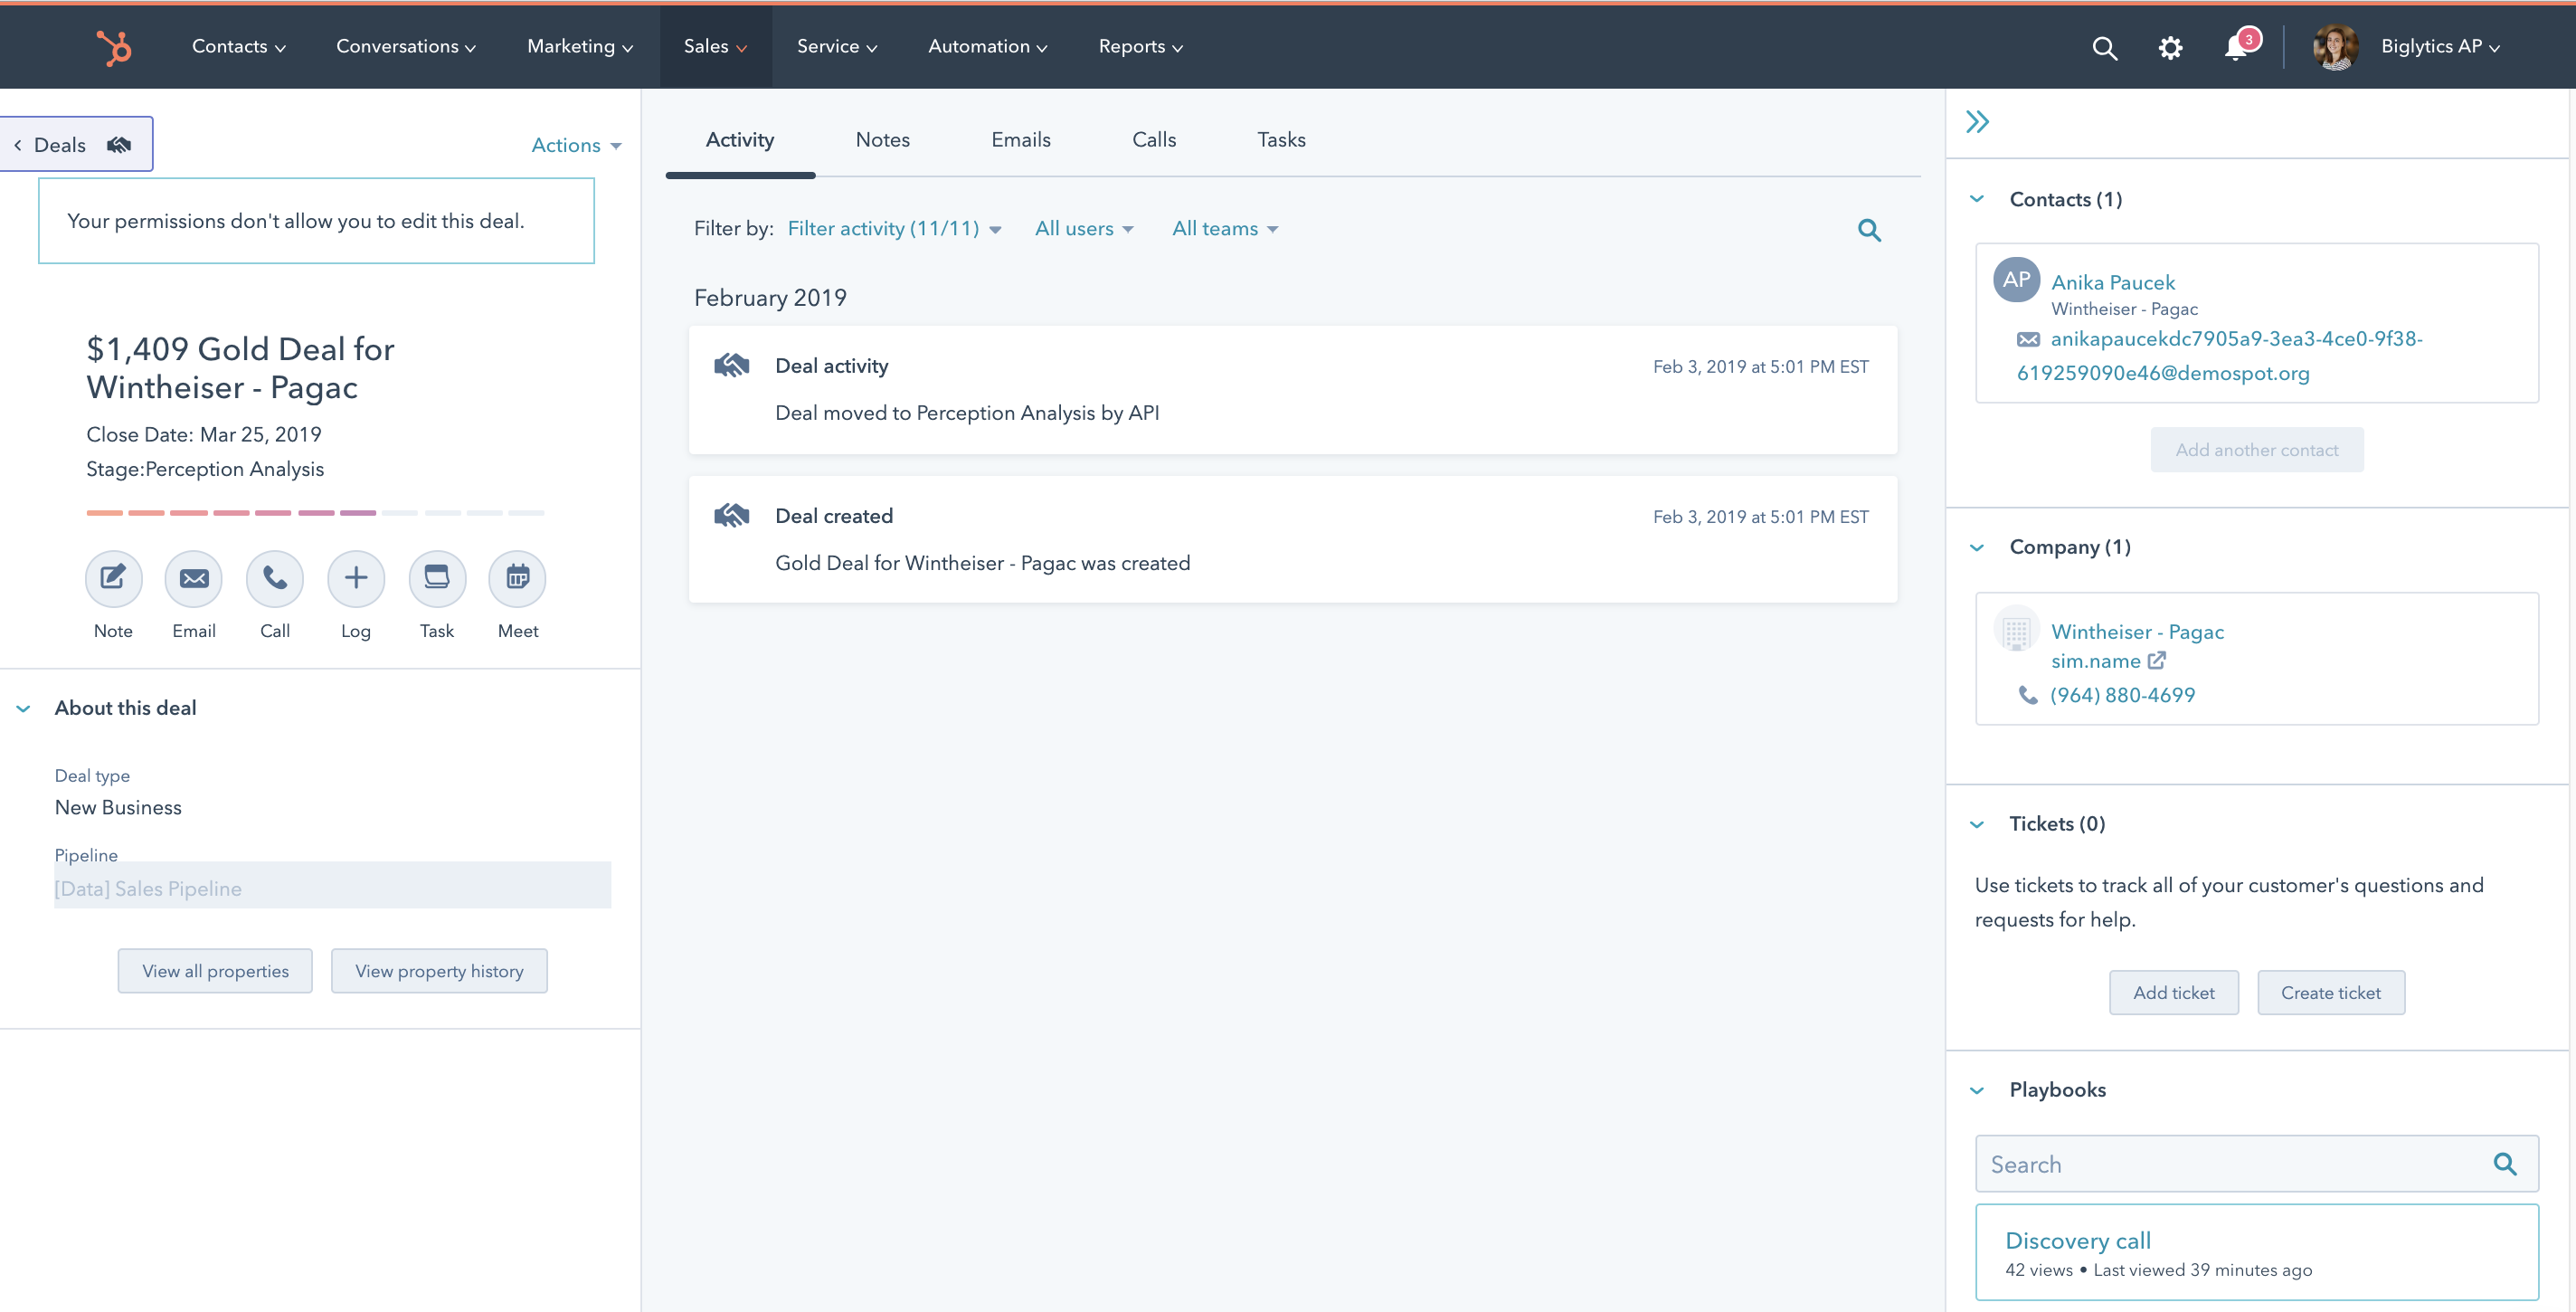Open the Biglytics AP account dropdown
The width and height of the screenshot is (2576, 1312).
(x=2440, y=47)
